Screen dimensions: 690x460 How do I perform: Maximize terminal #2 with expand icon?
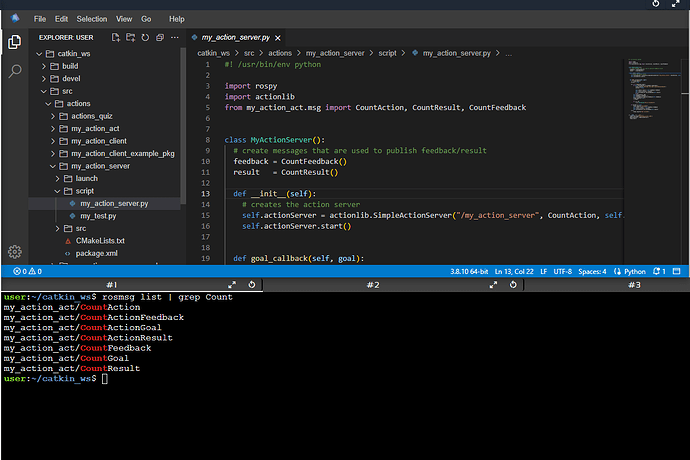point(493,285)
